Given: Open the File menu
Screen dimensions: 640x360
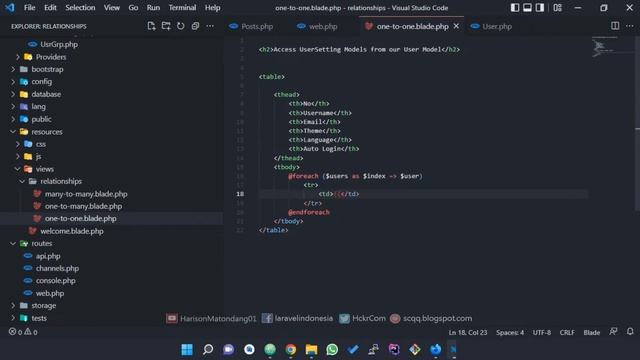Looking at the screenshot, I should coord(29,8).
